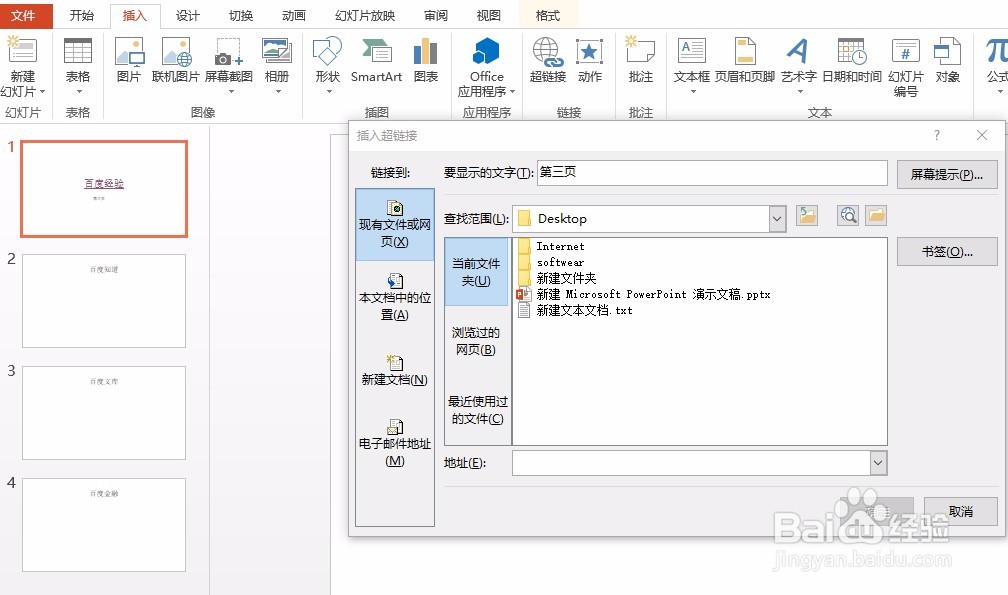This screenshot has width=1008, height=595.
Task: Click the Browse for File folder icon
Action: pyautogui.click(x=876, y=215)
